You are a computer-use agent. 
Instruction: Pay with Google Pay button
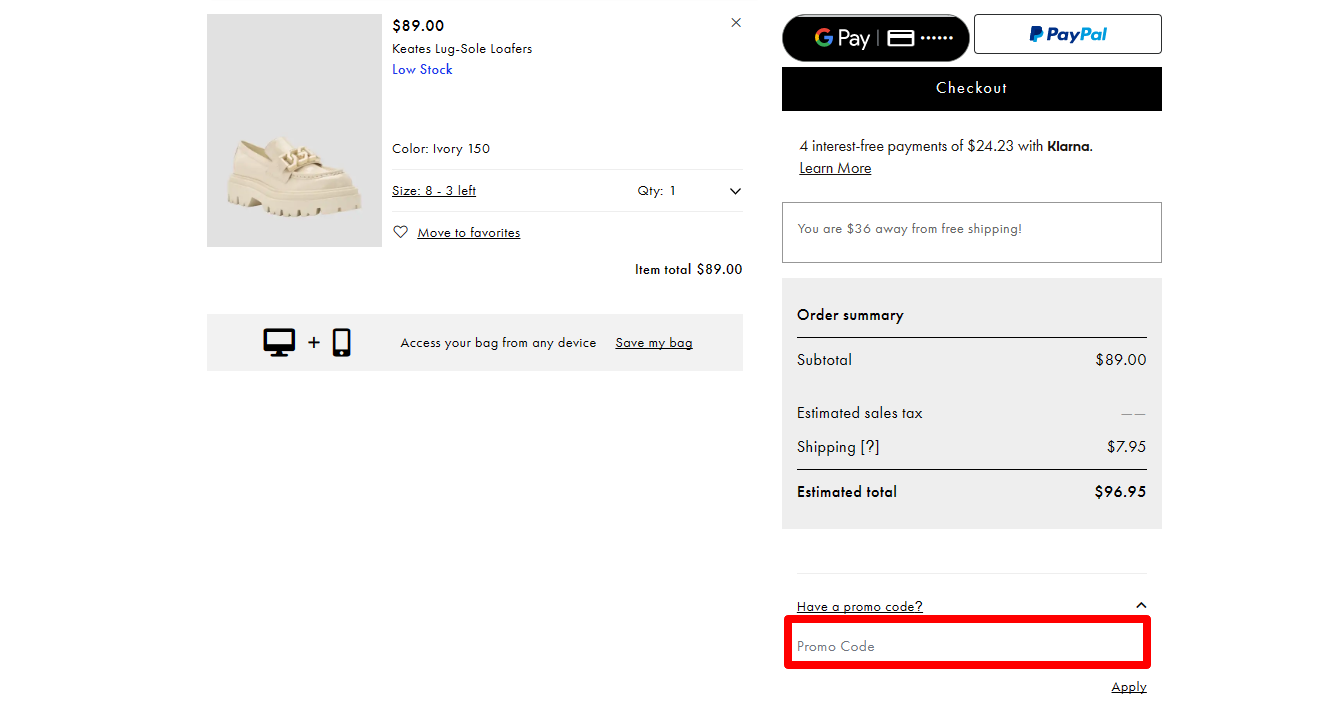pyautogui.click(x=876, y=38)
